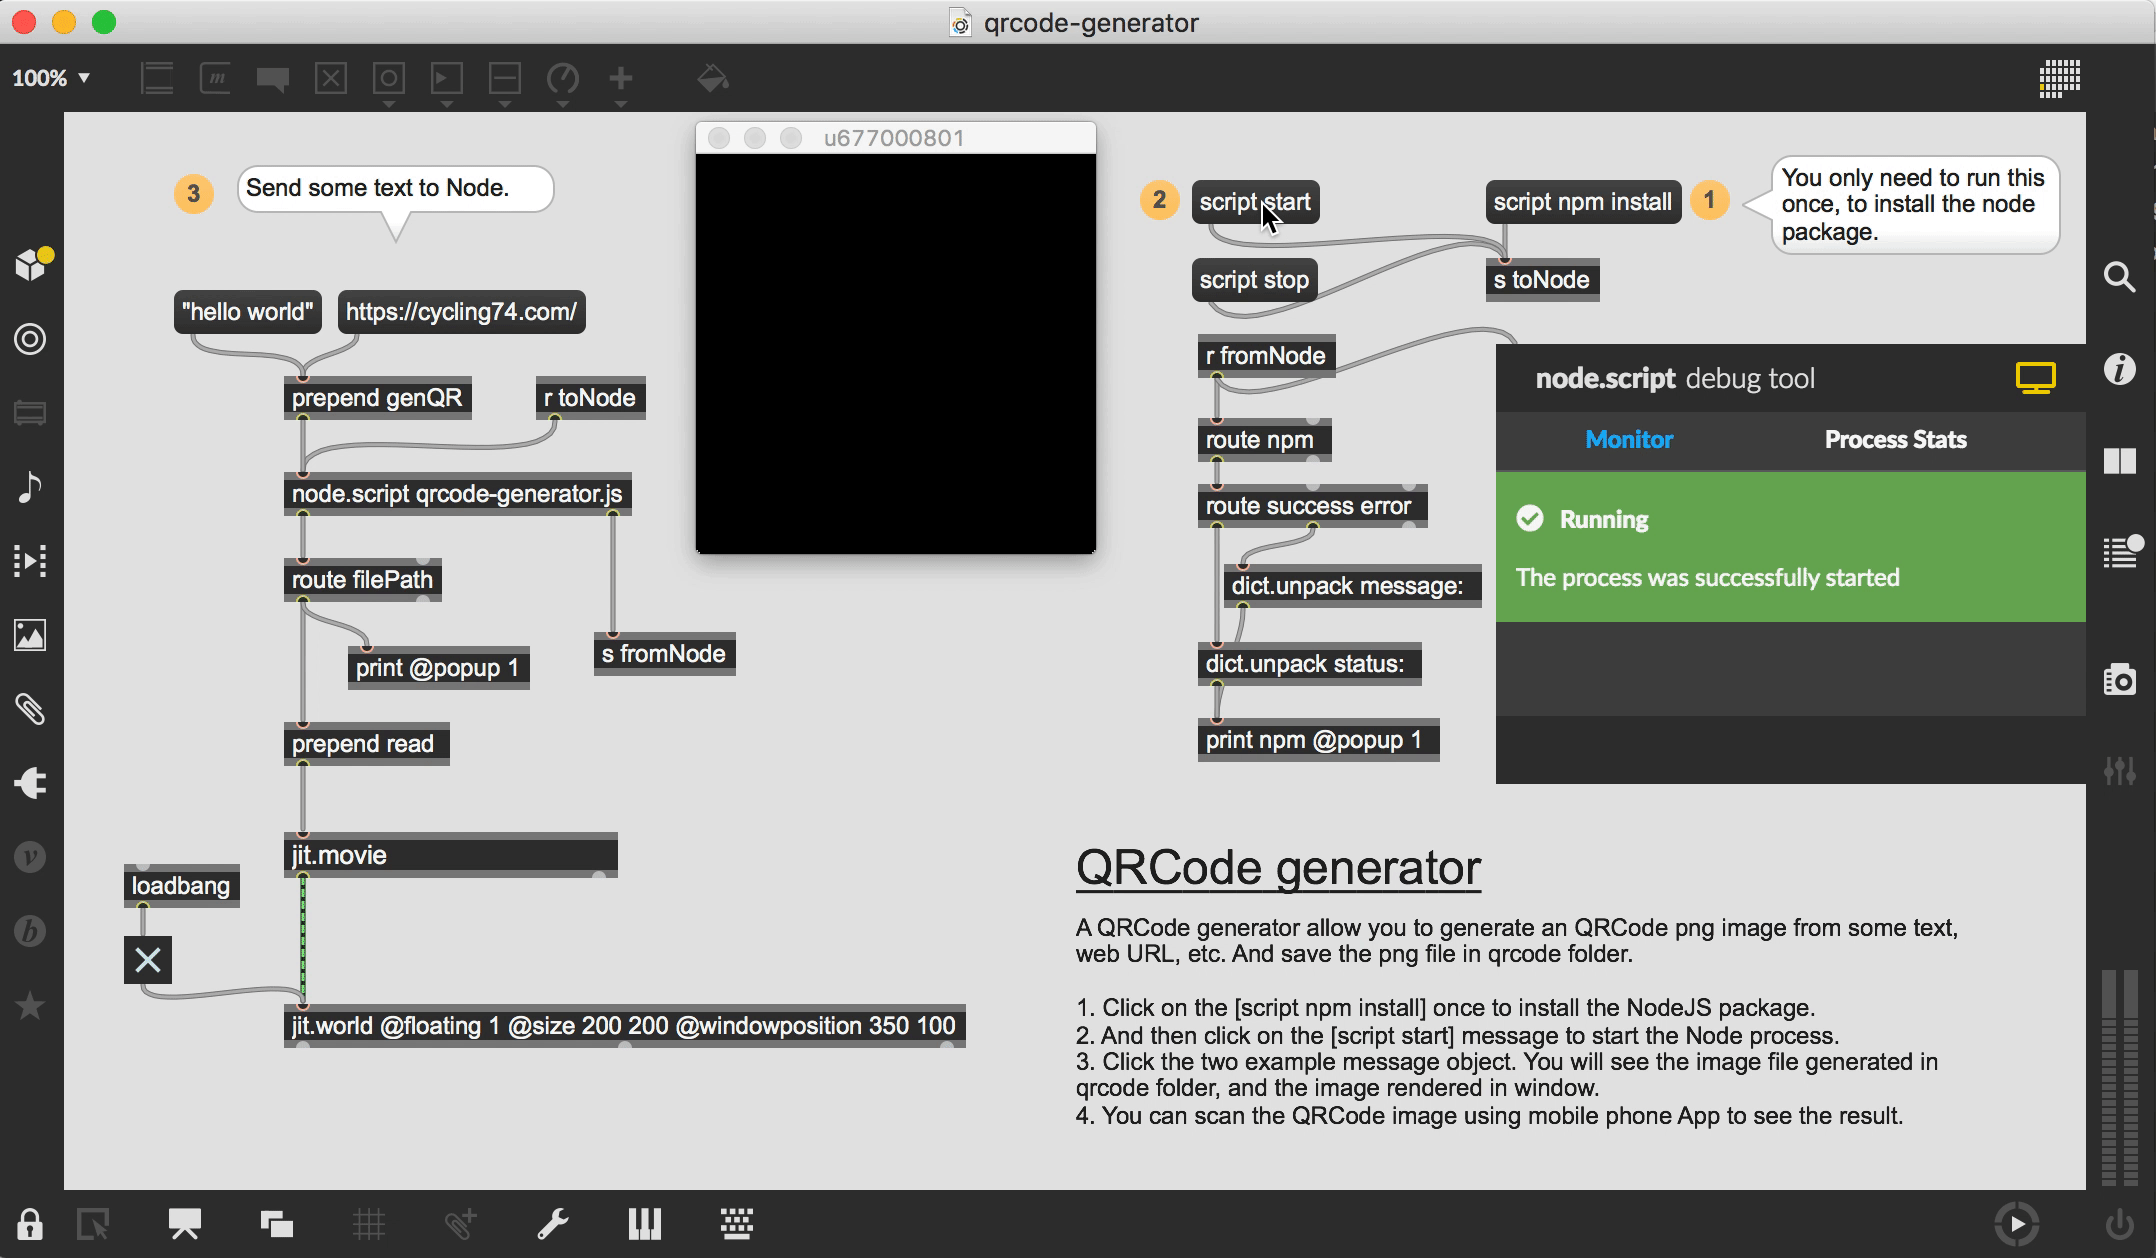Screen dimensions: 2156x1258
Task: Open the Max console list icon
Action: [x=2119, y=552]
